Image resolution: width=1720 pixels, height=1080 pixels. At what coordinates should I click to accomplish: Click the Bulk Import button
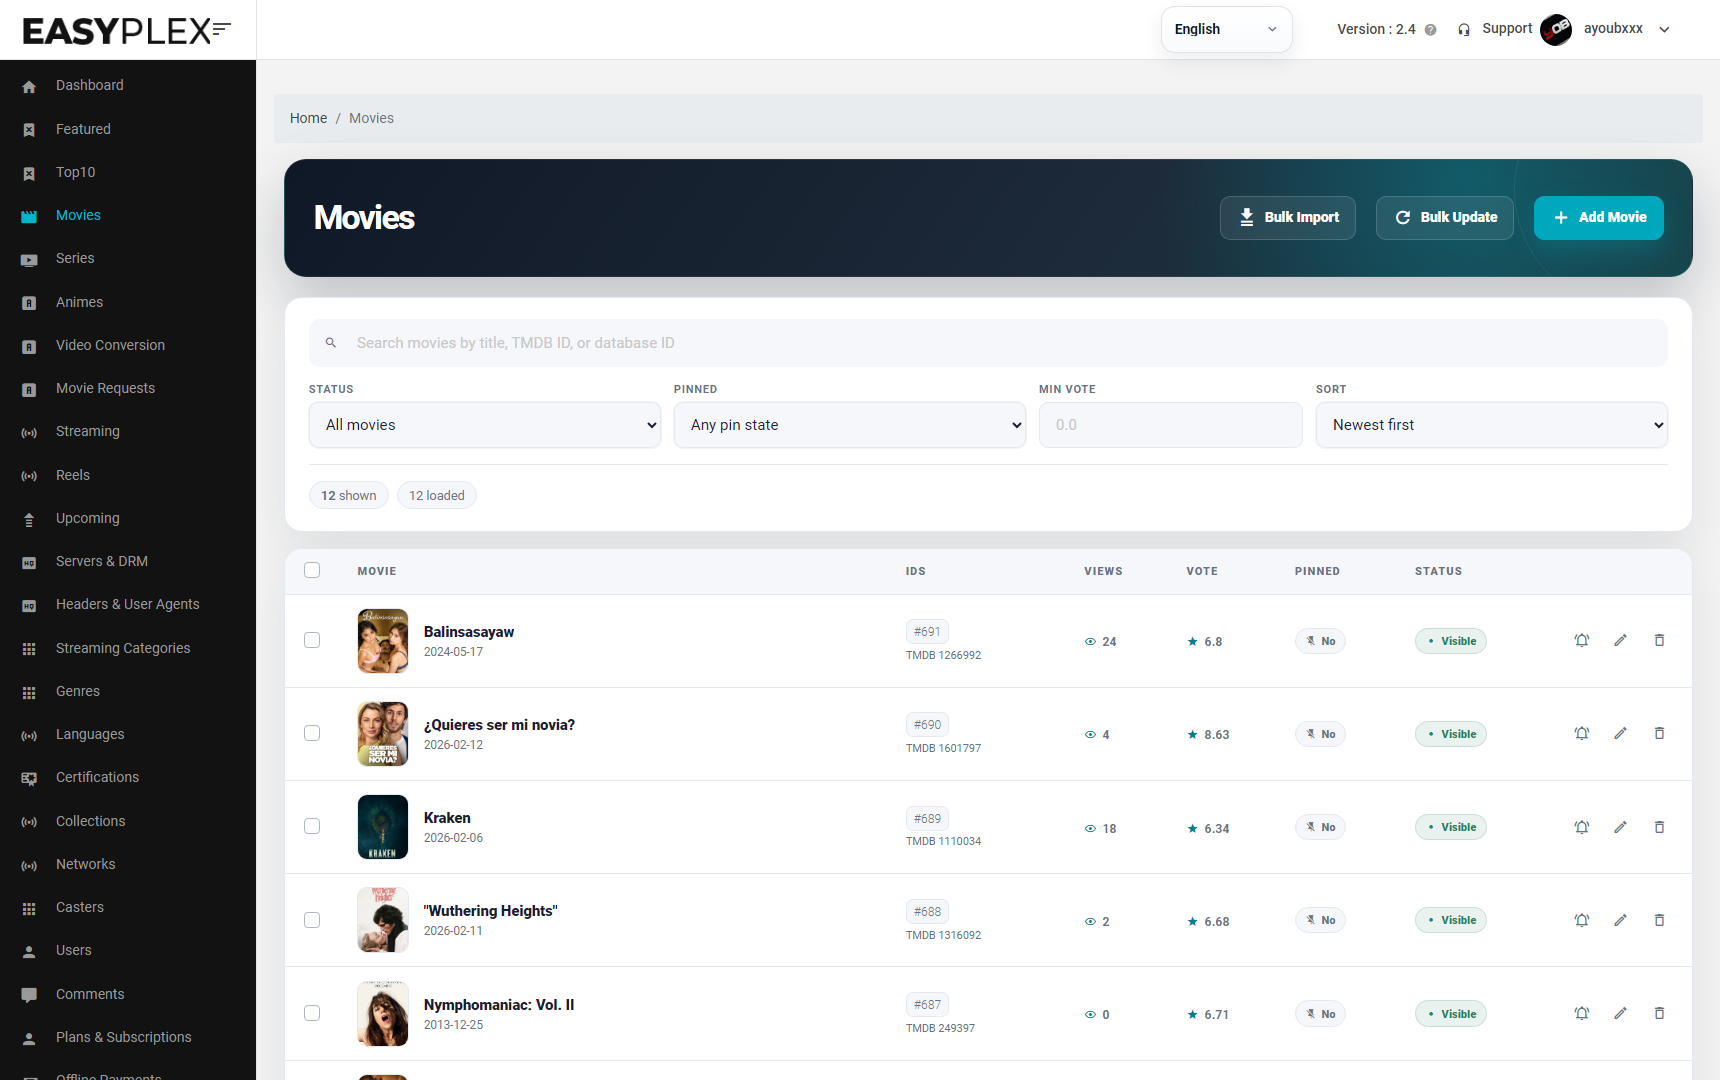[1288, 218]
